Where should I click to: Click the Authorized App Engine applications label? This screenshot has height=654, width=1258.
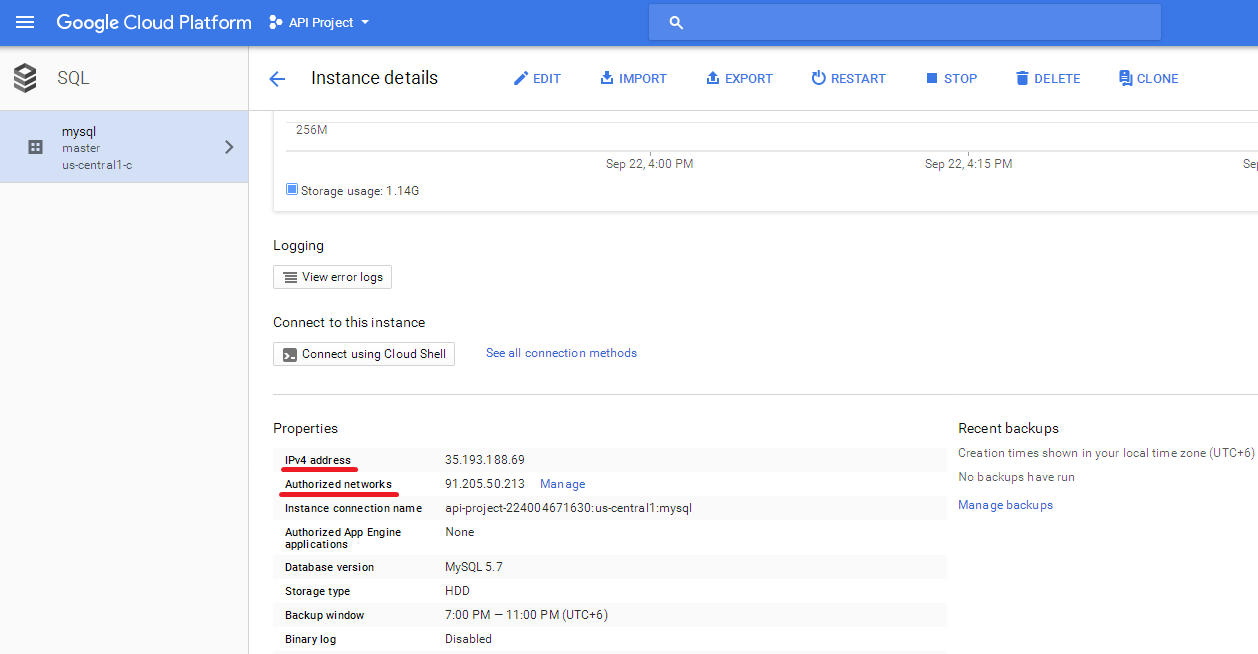click(343, 538)
